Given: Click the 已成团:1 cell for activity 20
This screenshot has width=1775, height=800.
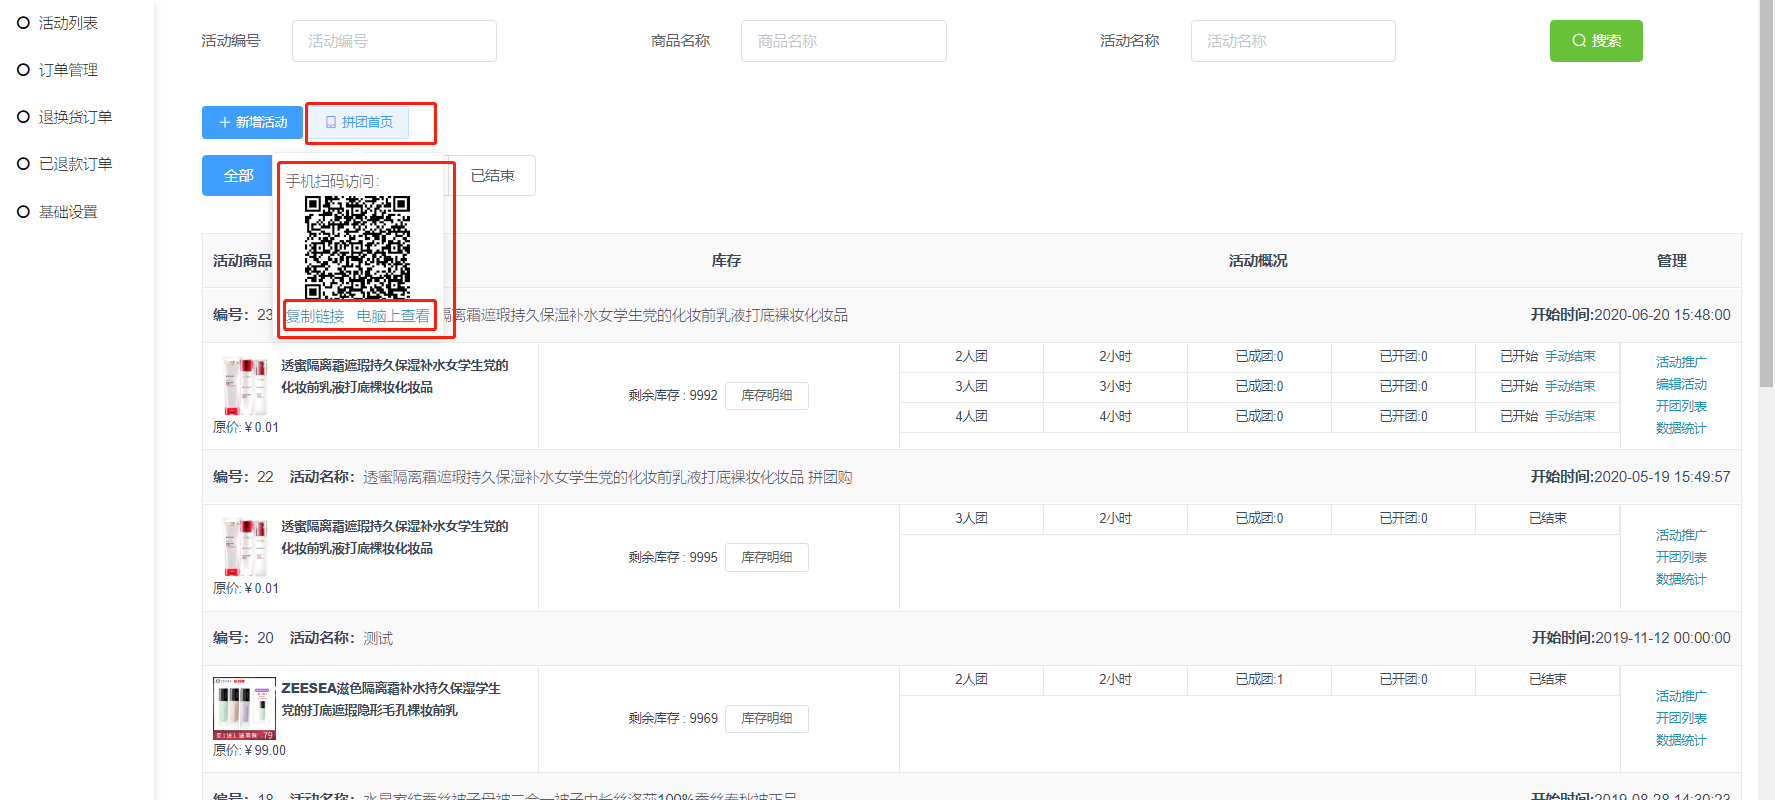Looking at the screenshot, I should point(1259,680).
